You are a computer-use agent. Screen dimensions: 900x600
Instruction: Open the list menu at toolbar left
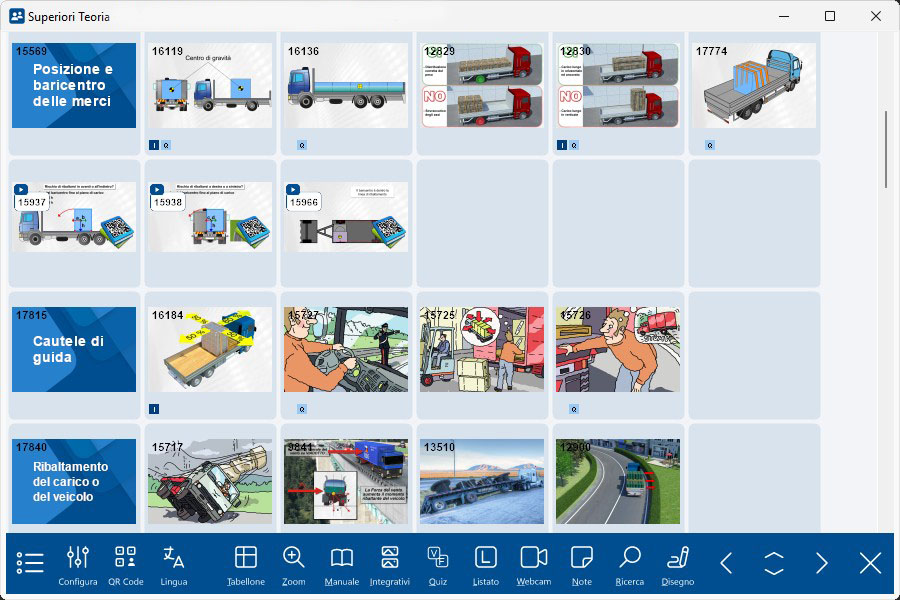tap(30, 563)
